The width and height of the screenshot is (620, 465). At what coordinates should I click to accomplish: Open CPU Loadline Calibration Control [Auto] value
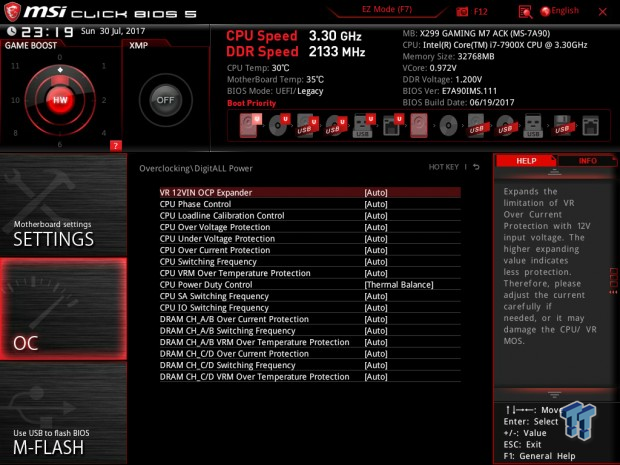(376, 215)
